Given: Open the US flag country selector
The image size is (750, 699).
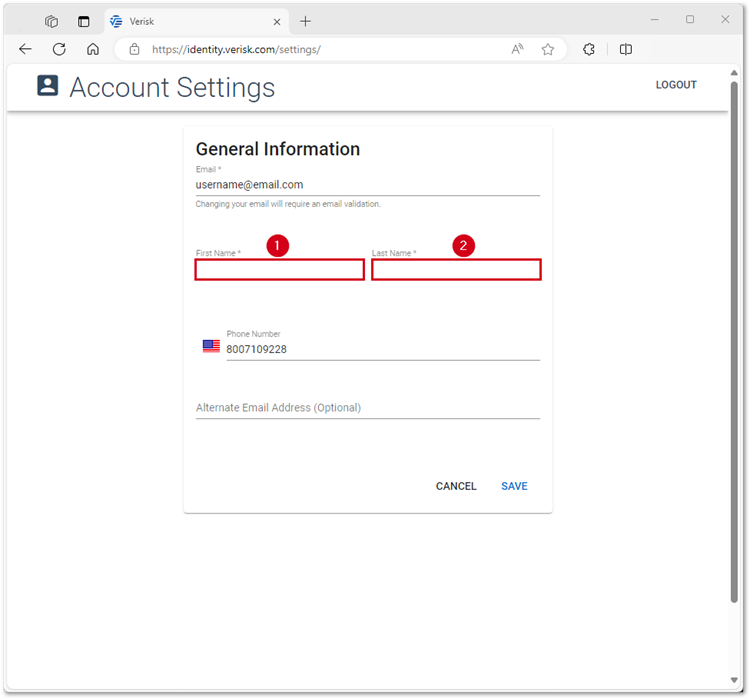Looking at the screenshot, I should [x=211, y=346].
